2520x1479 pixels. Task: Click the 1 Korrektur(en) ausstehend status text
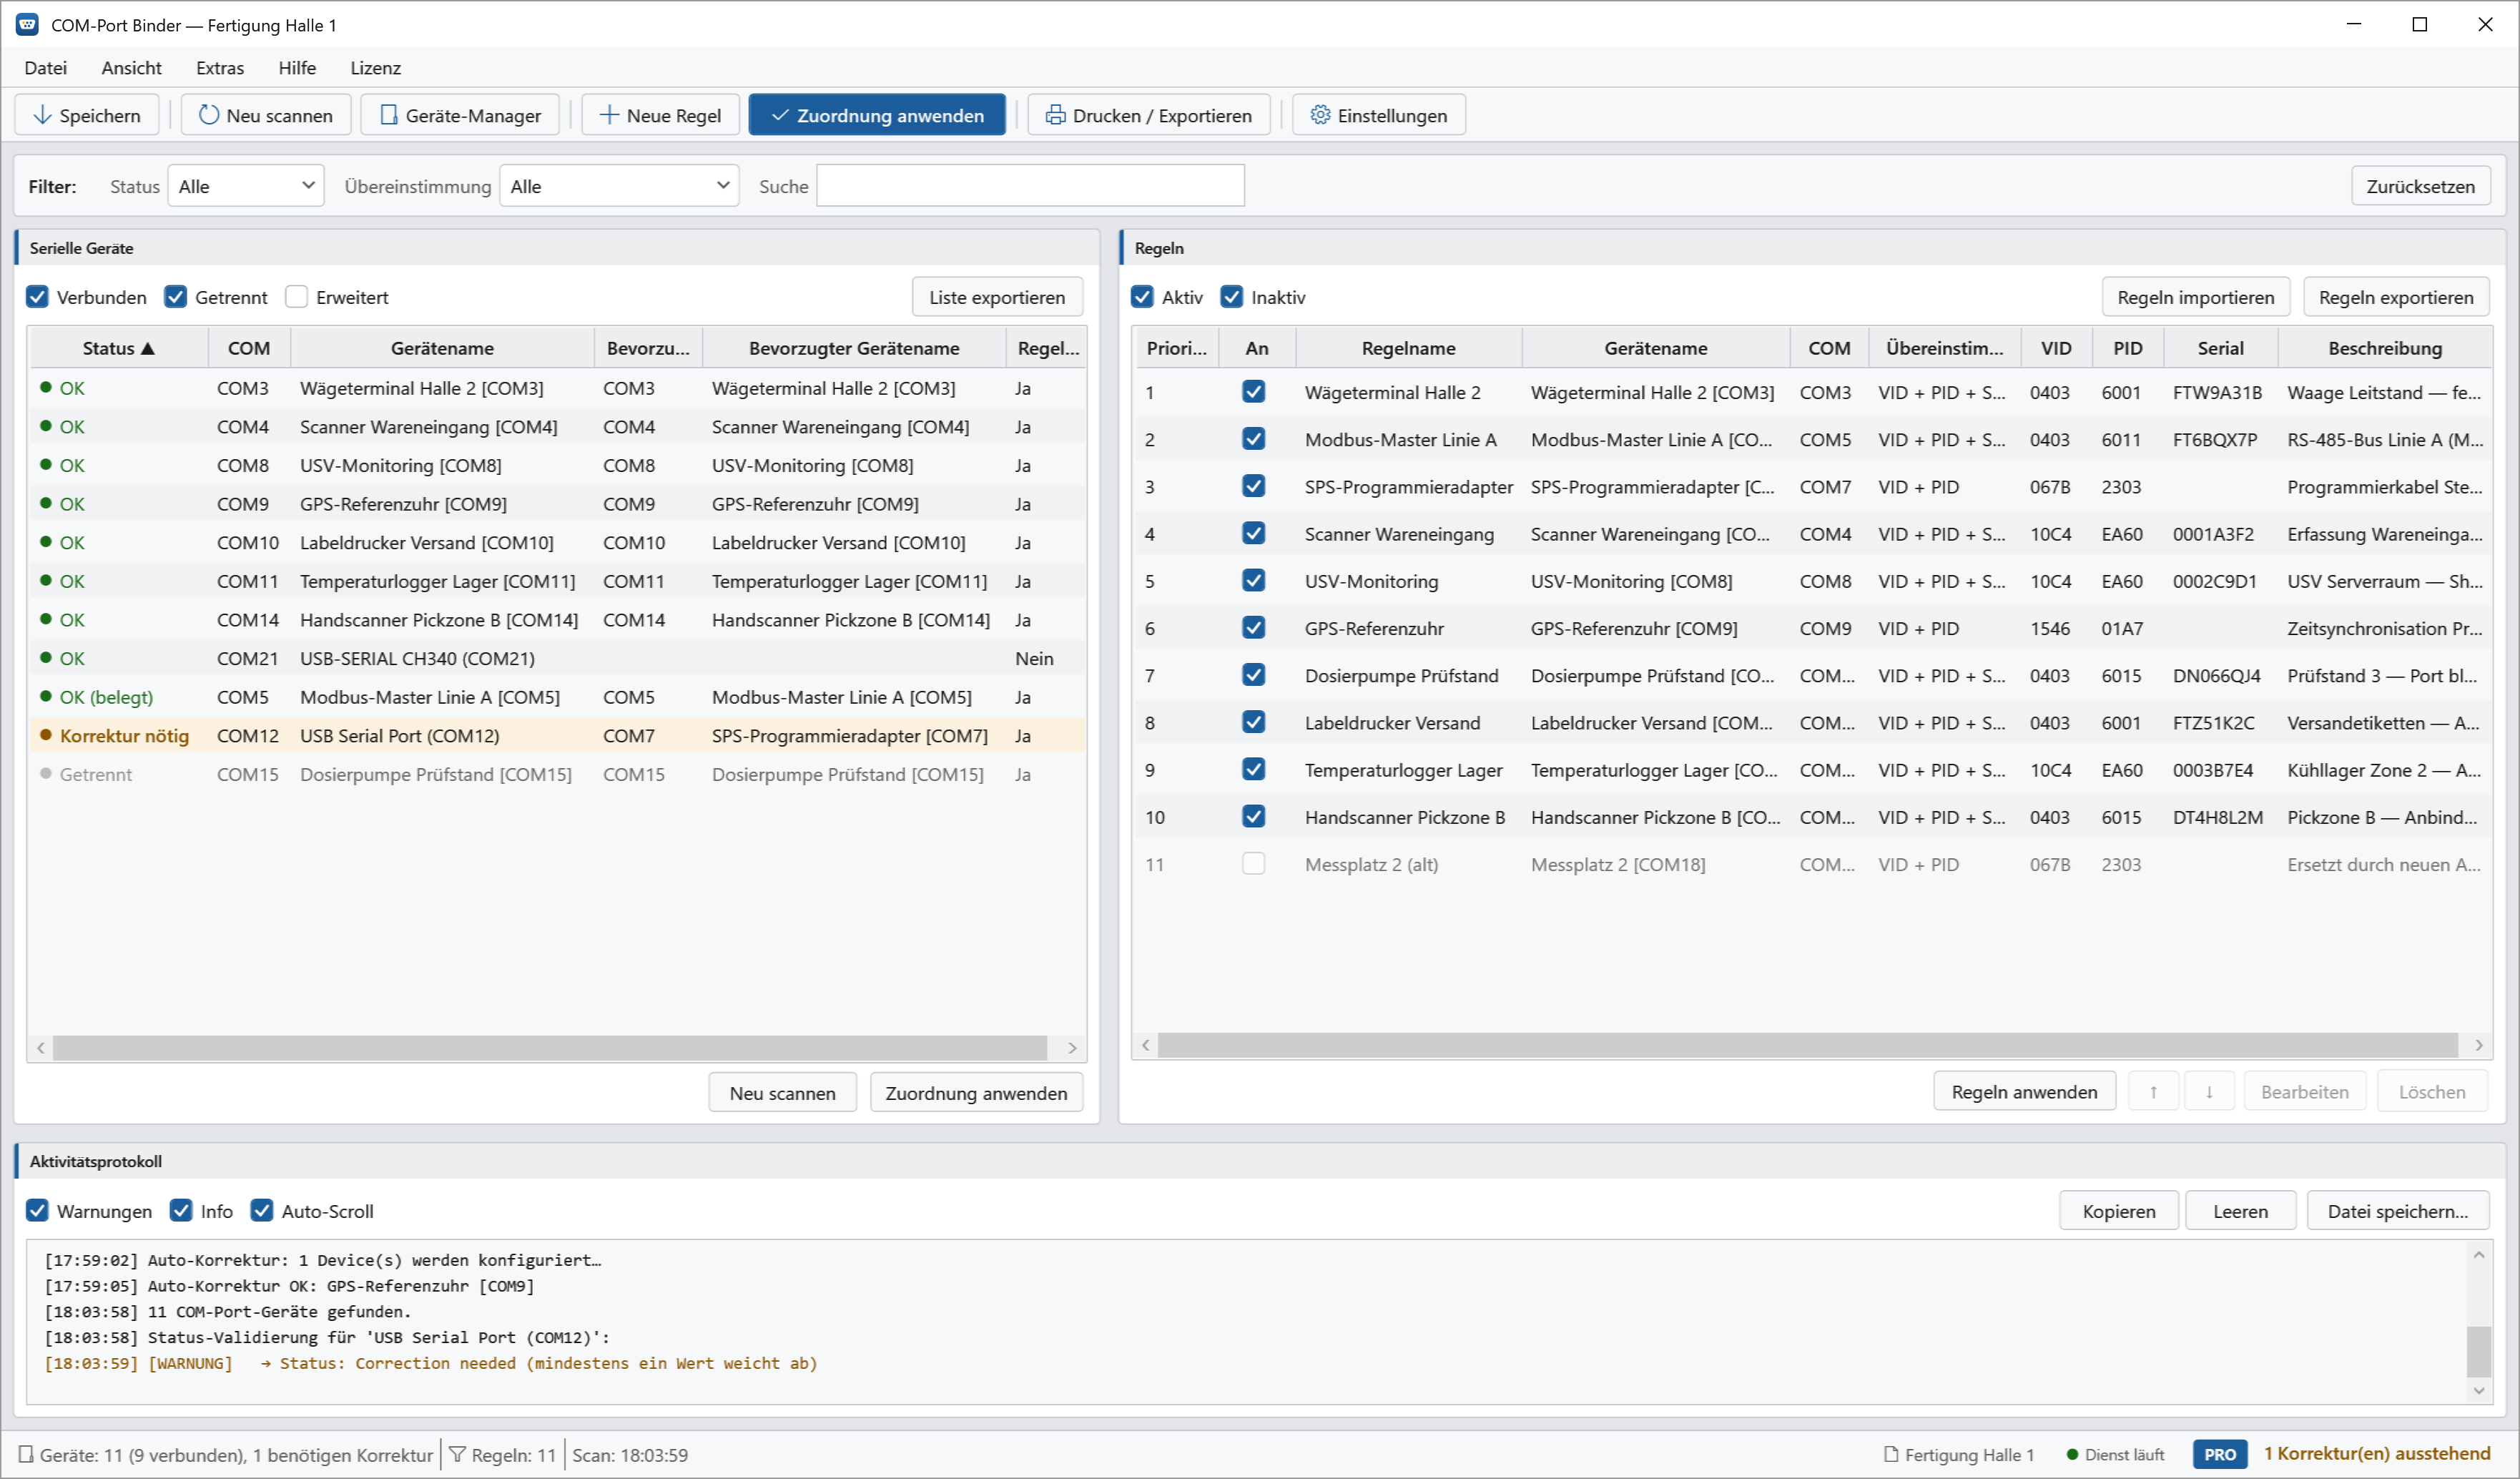[2377, 1453]
